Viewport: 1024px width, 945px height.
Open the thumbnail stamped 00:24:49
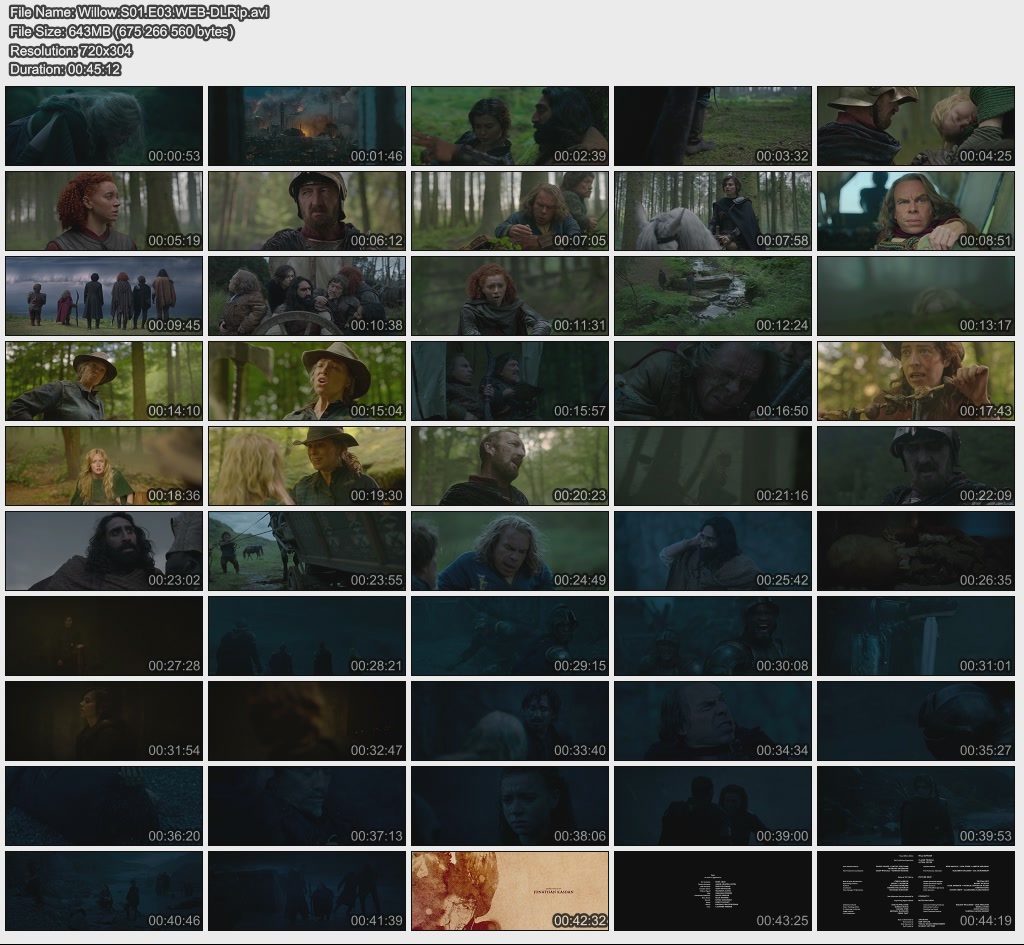click(510, 551)
